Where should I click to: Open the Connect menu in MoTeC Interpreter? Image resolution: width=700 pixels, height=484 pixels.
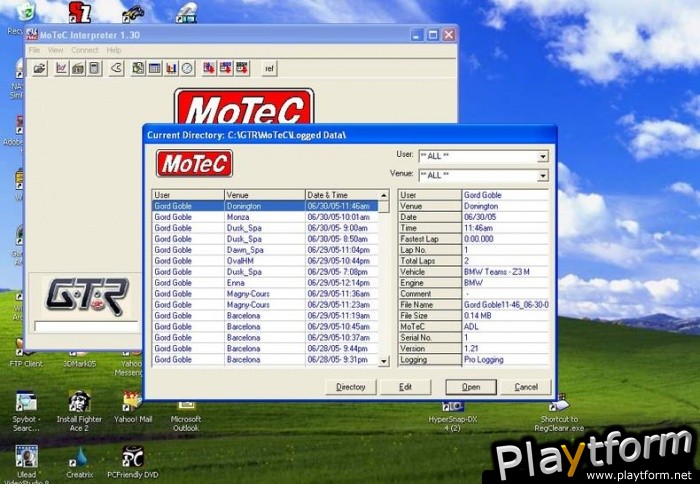84,50
